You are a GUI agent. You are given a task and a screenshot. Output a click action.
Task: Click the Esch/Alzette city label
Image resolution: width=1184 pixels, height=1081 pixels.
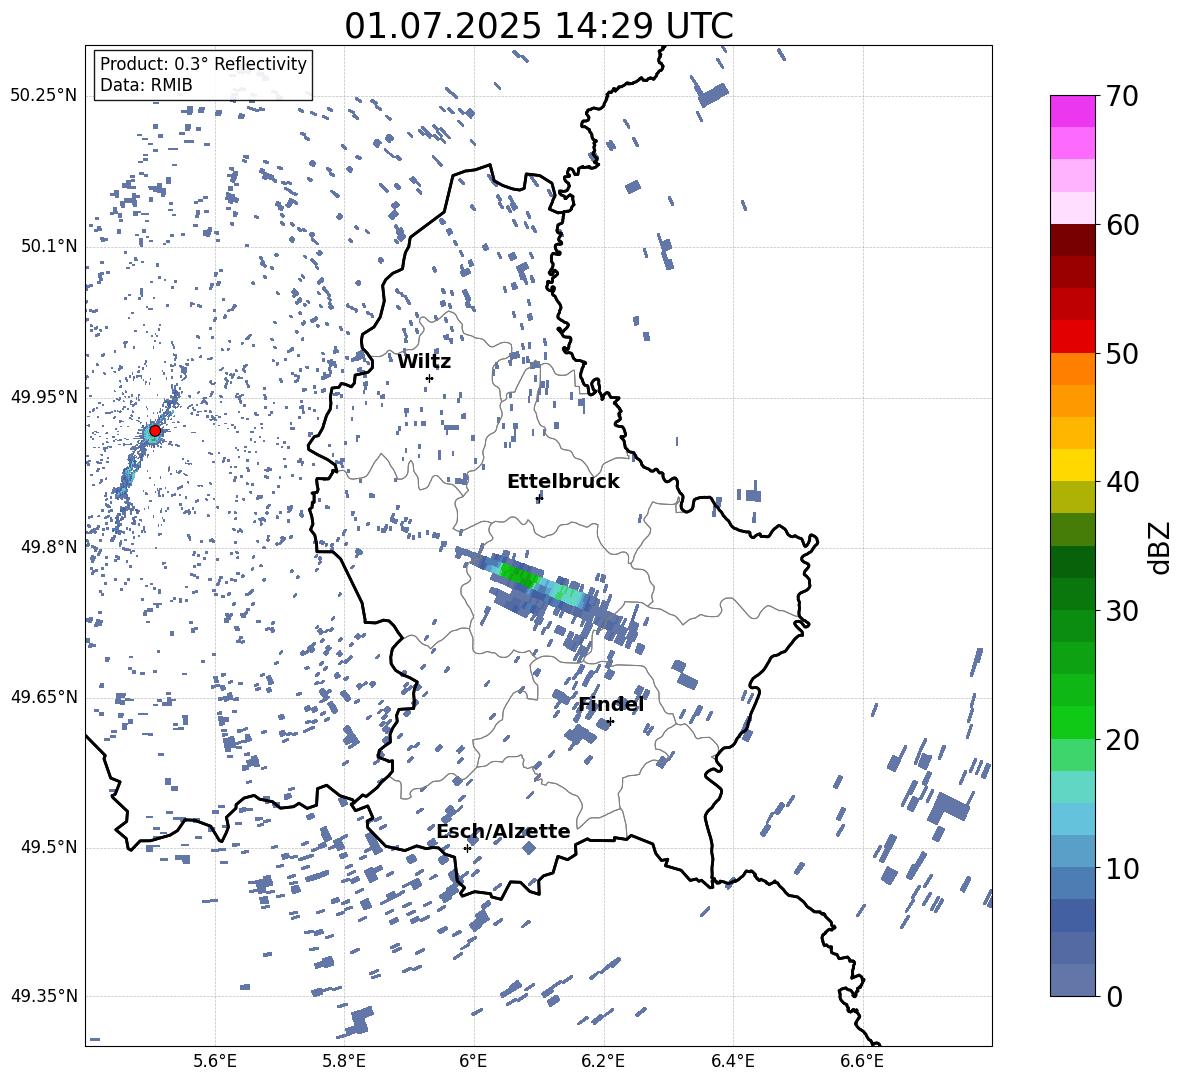(503, 832)
